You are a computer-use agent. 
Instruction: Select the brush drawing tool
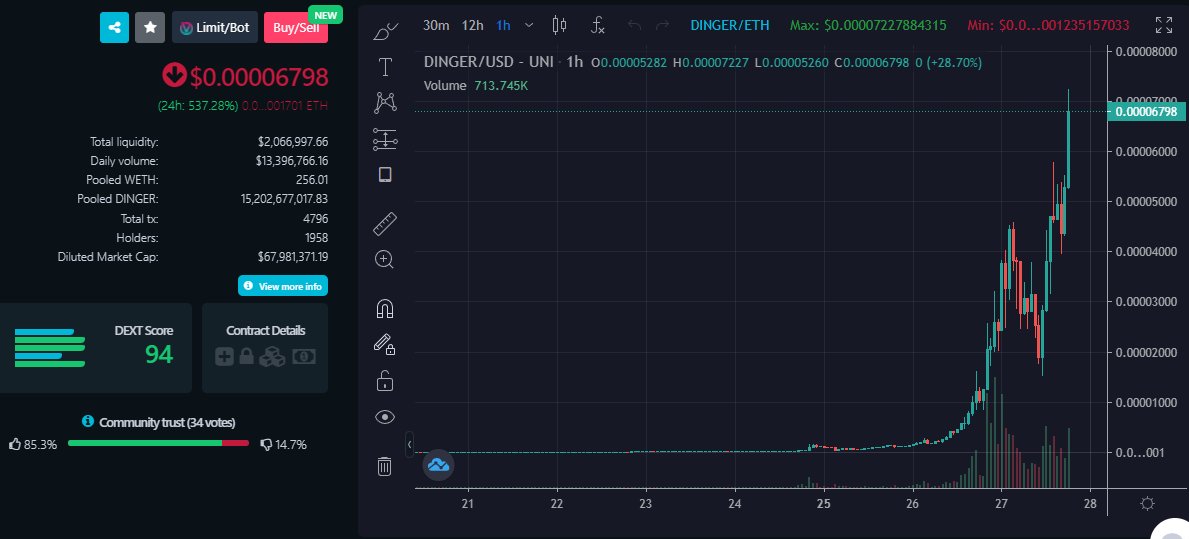(x=385, y=31)
